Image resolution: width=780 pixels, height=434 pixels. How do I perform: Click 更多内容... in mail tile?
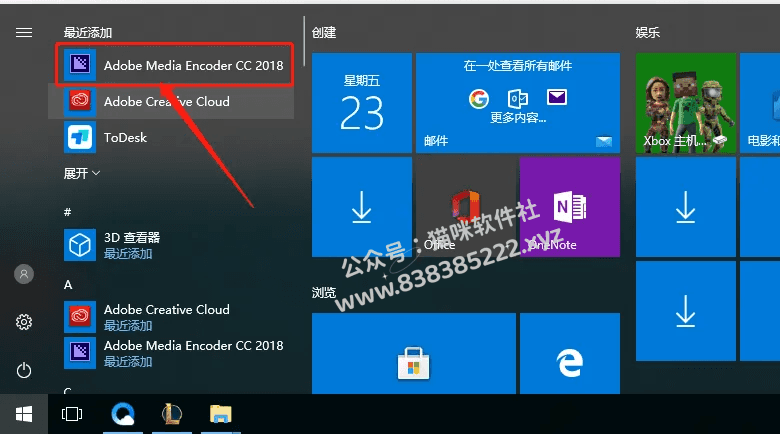[518, 118]
